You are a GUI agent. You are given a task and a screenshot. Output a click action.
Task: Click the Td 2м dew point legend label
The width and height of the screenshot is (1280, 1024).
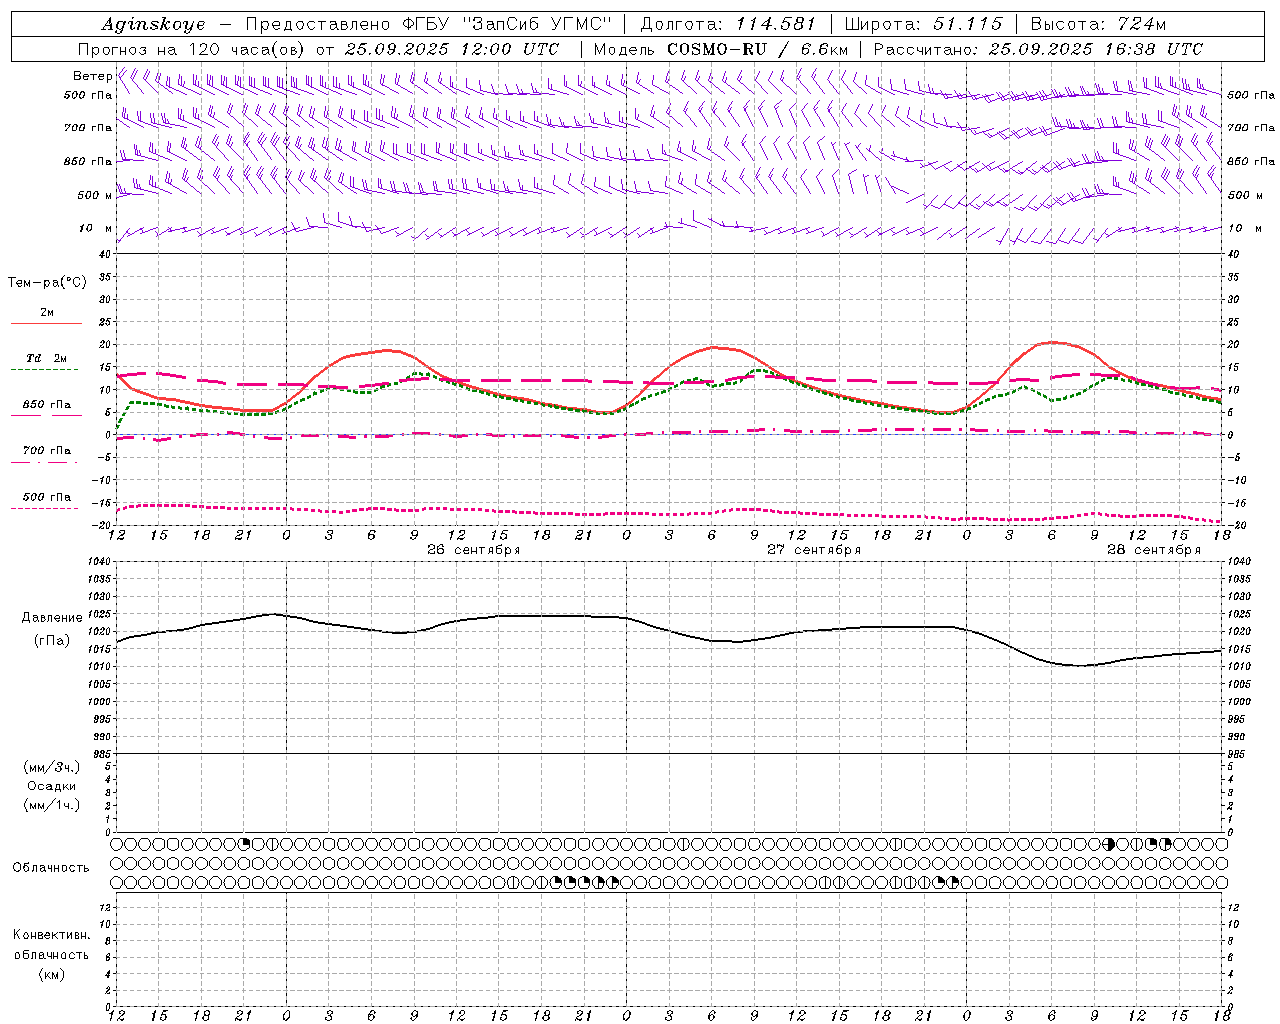46,358
